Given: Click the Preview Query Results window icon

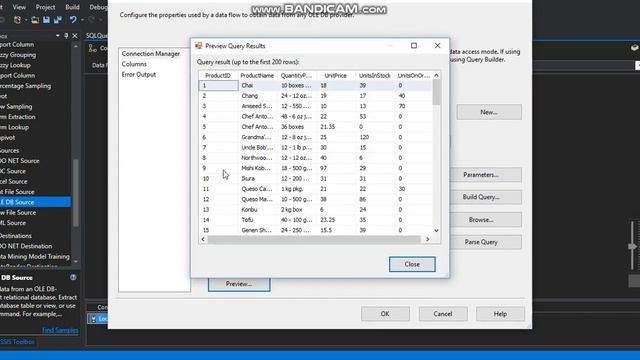Looking at the screenshot, I should (199, 46).
